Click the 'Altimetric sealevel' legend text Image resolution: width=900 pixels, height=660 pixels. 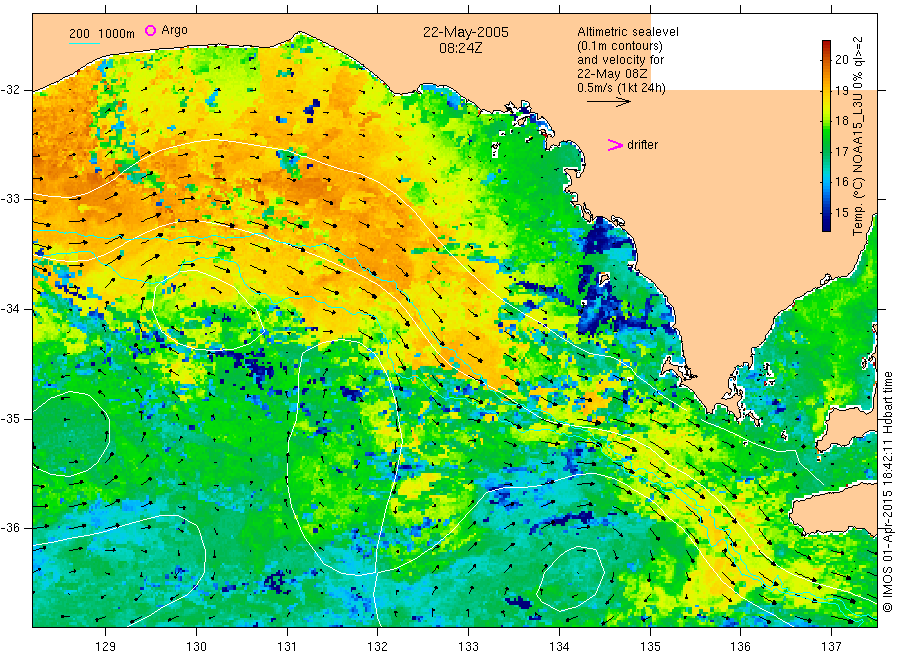click(627, 32)
